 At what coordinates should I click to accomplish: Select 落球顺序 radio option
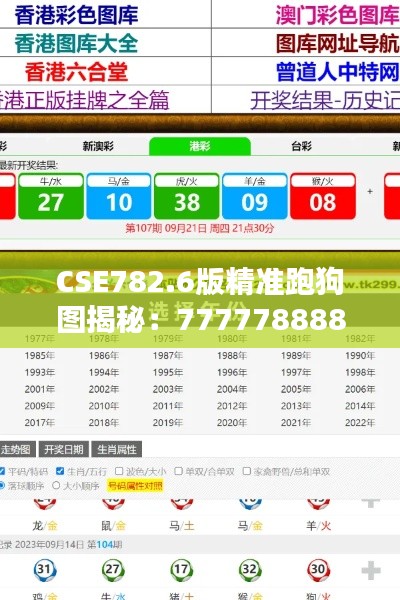(2, 486)
